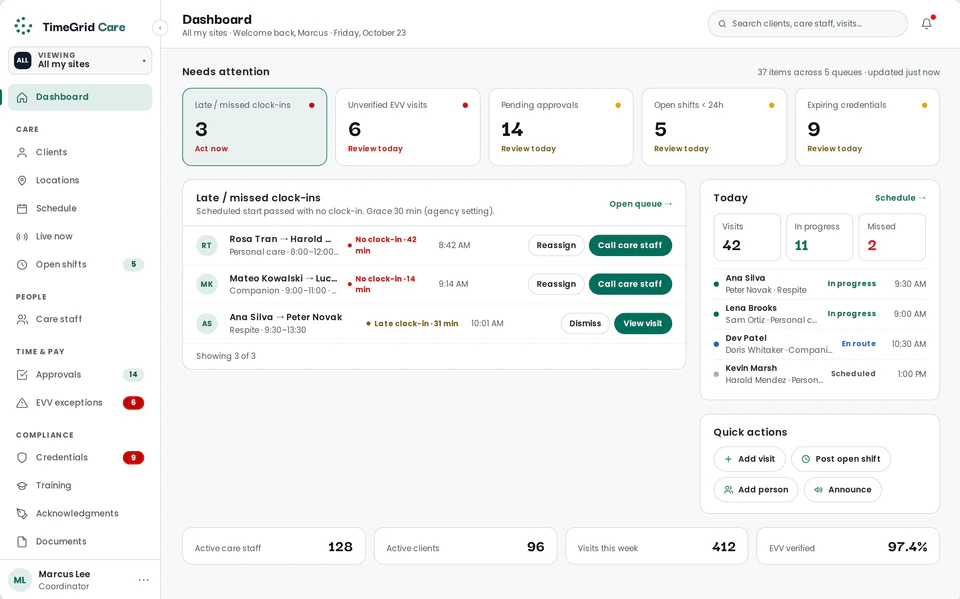Click the Locations pin icon

click(22, 180)
